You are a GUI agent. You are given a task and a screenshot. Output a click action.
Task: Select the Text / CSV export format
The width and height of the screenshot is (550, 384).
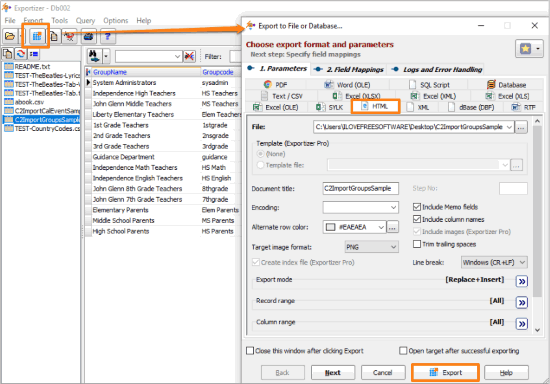click(x=282, y=96)
